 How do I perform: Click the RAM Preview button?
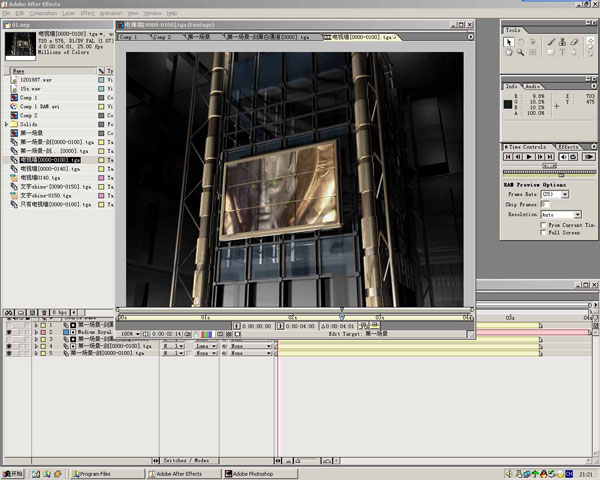(x=589, y=157)
